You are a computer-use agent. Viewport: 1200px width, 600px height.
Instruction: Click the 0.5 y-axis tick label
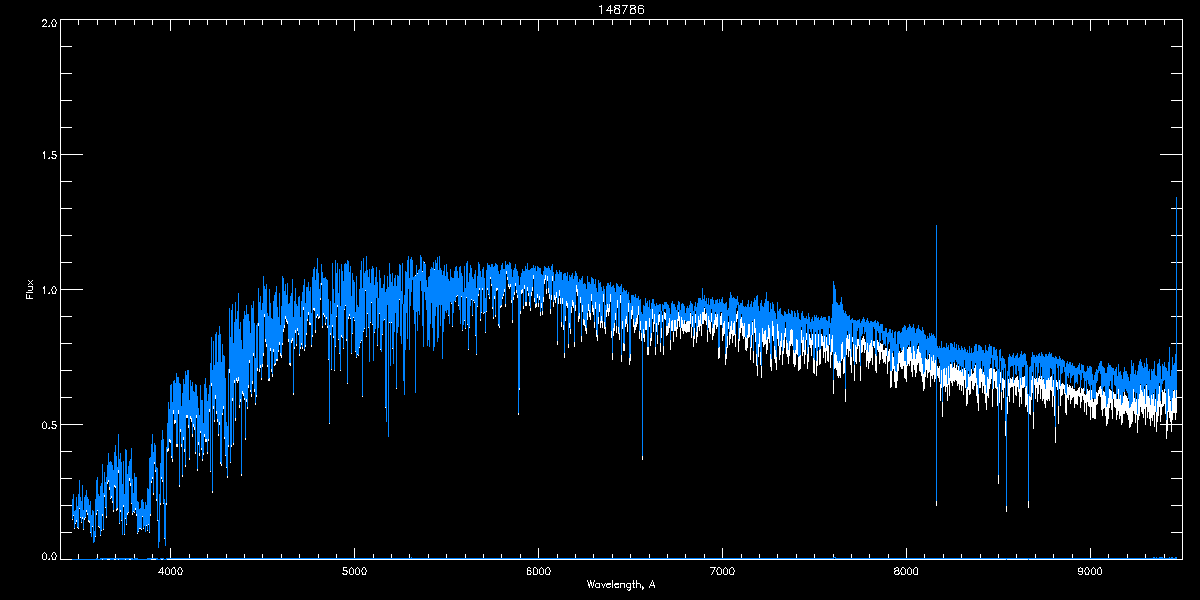(x=47, y=424)
